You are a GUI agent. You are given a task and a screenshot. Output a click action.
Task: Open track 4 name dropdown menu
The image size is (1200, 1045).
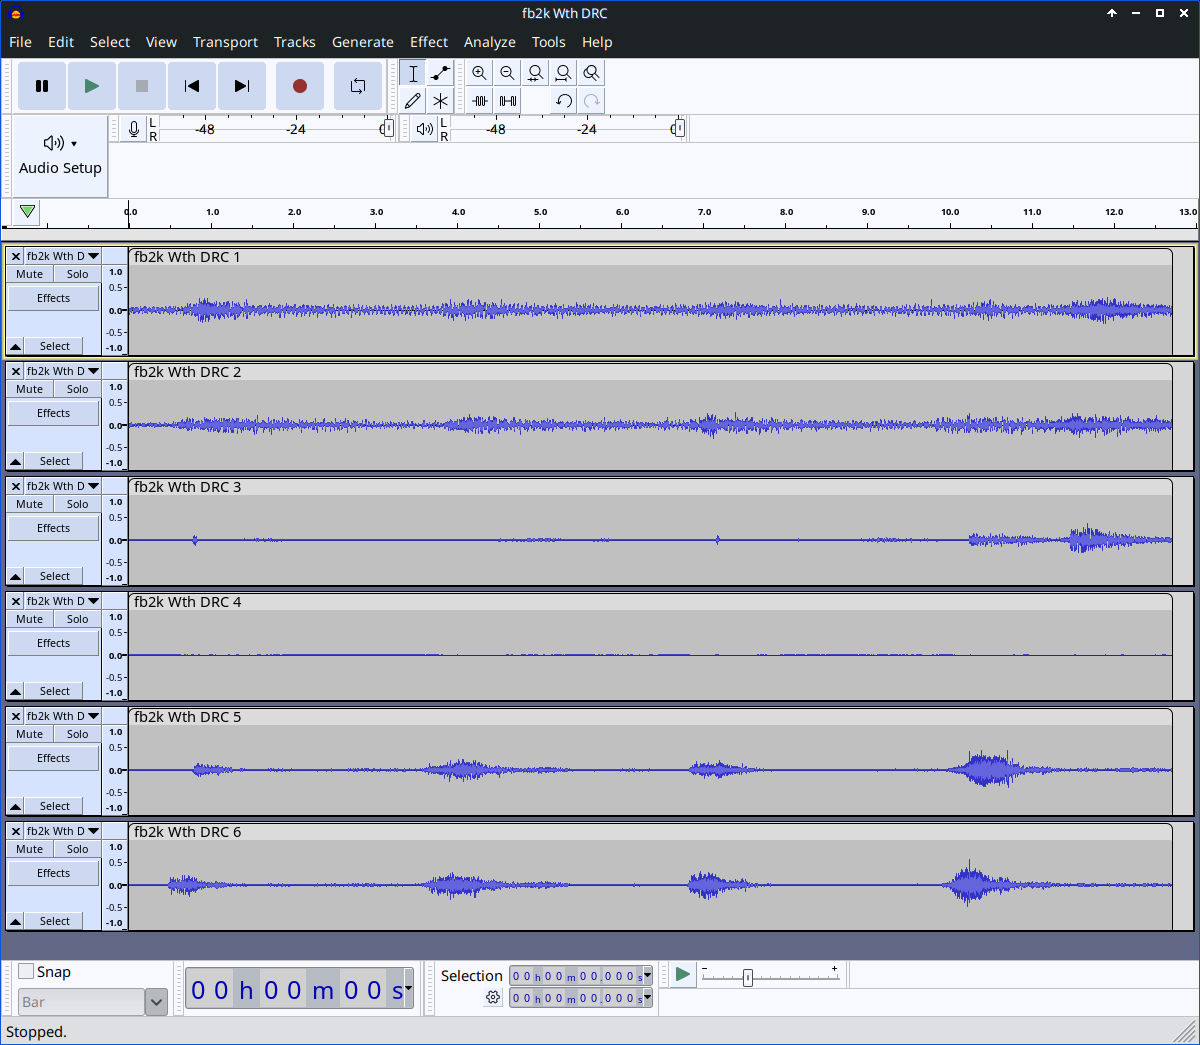click(62, 601)
